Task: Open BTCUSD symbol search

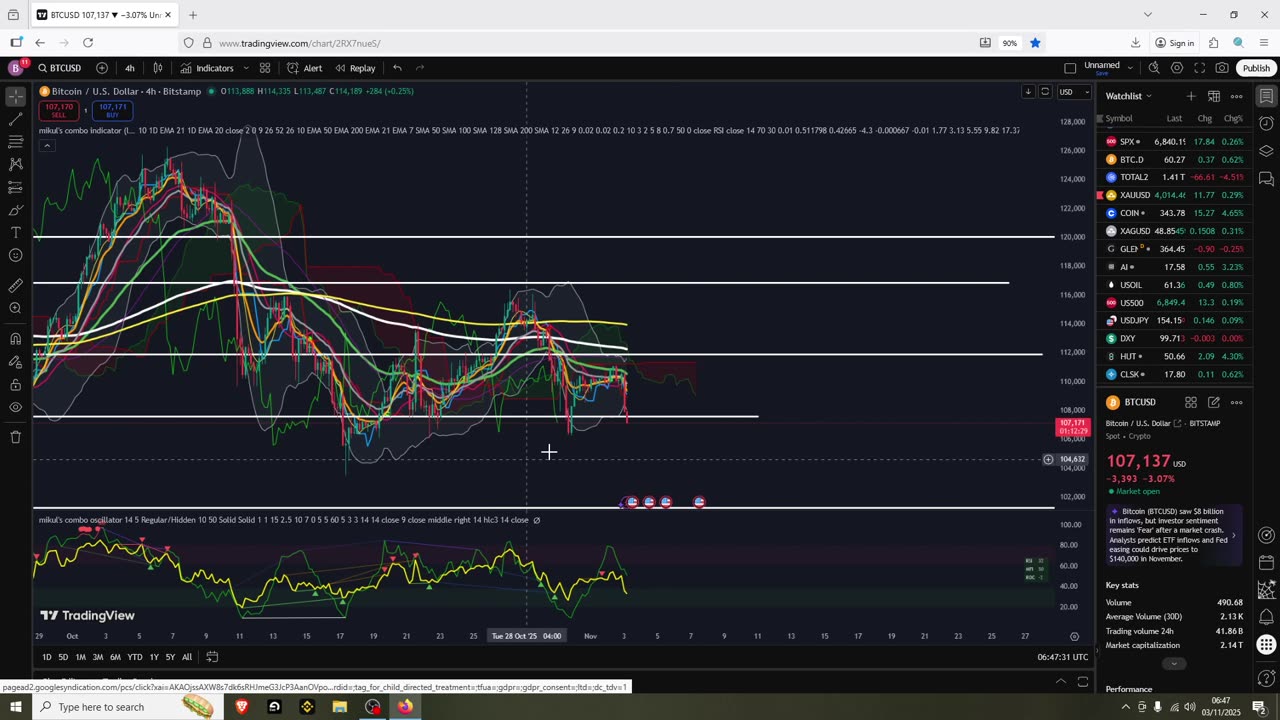Action: click(60, 68)
